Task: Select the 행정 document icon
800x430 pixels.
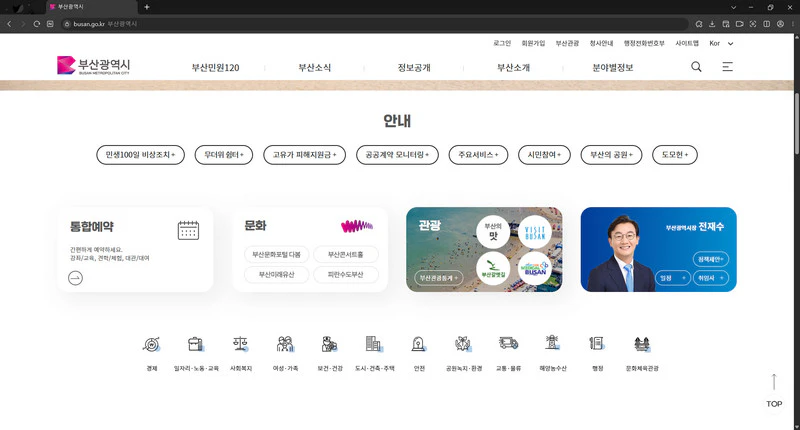Action: 597,344
